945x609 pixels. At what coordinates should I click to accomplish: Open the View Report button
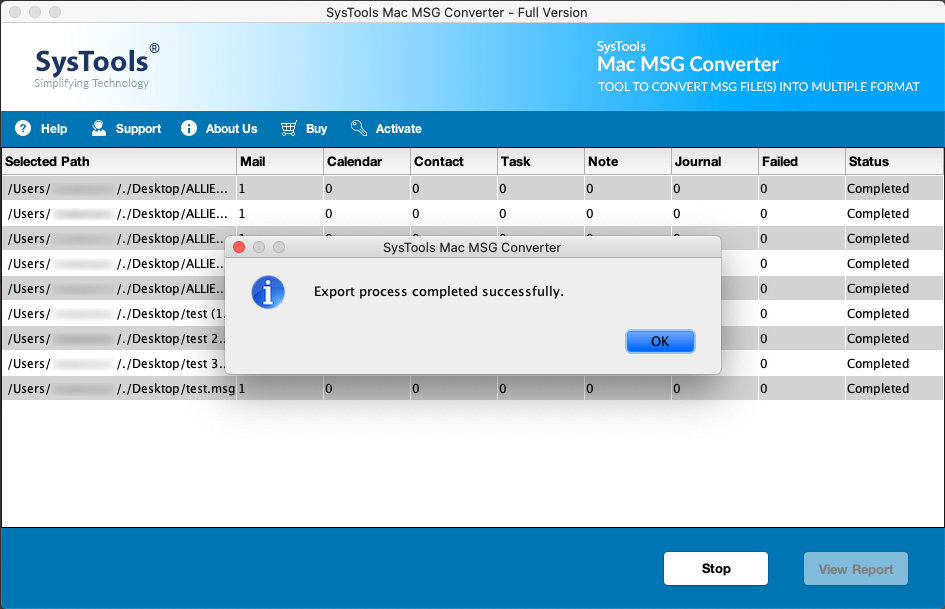point(856,569)
